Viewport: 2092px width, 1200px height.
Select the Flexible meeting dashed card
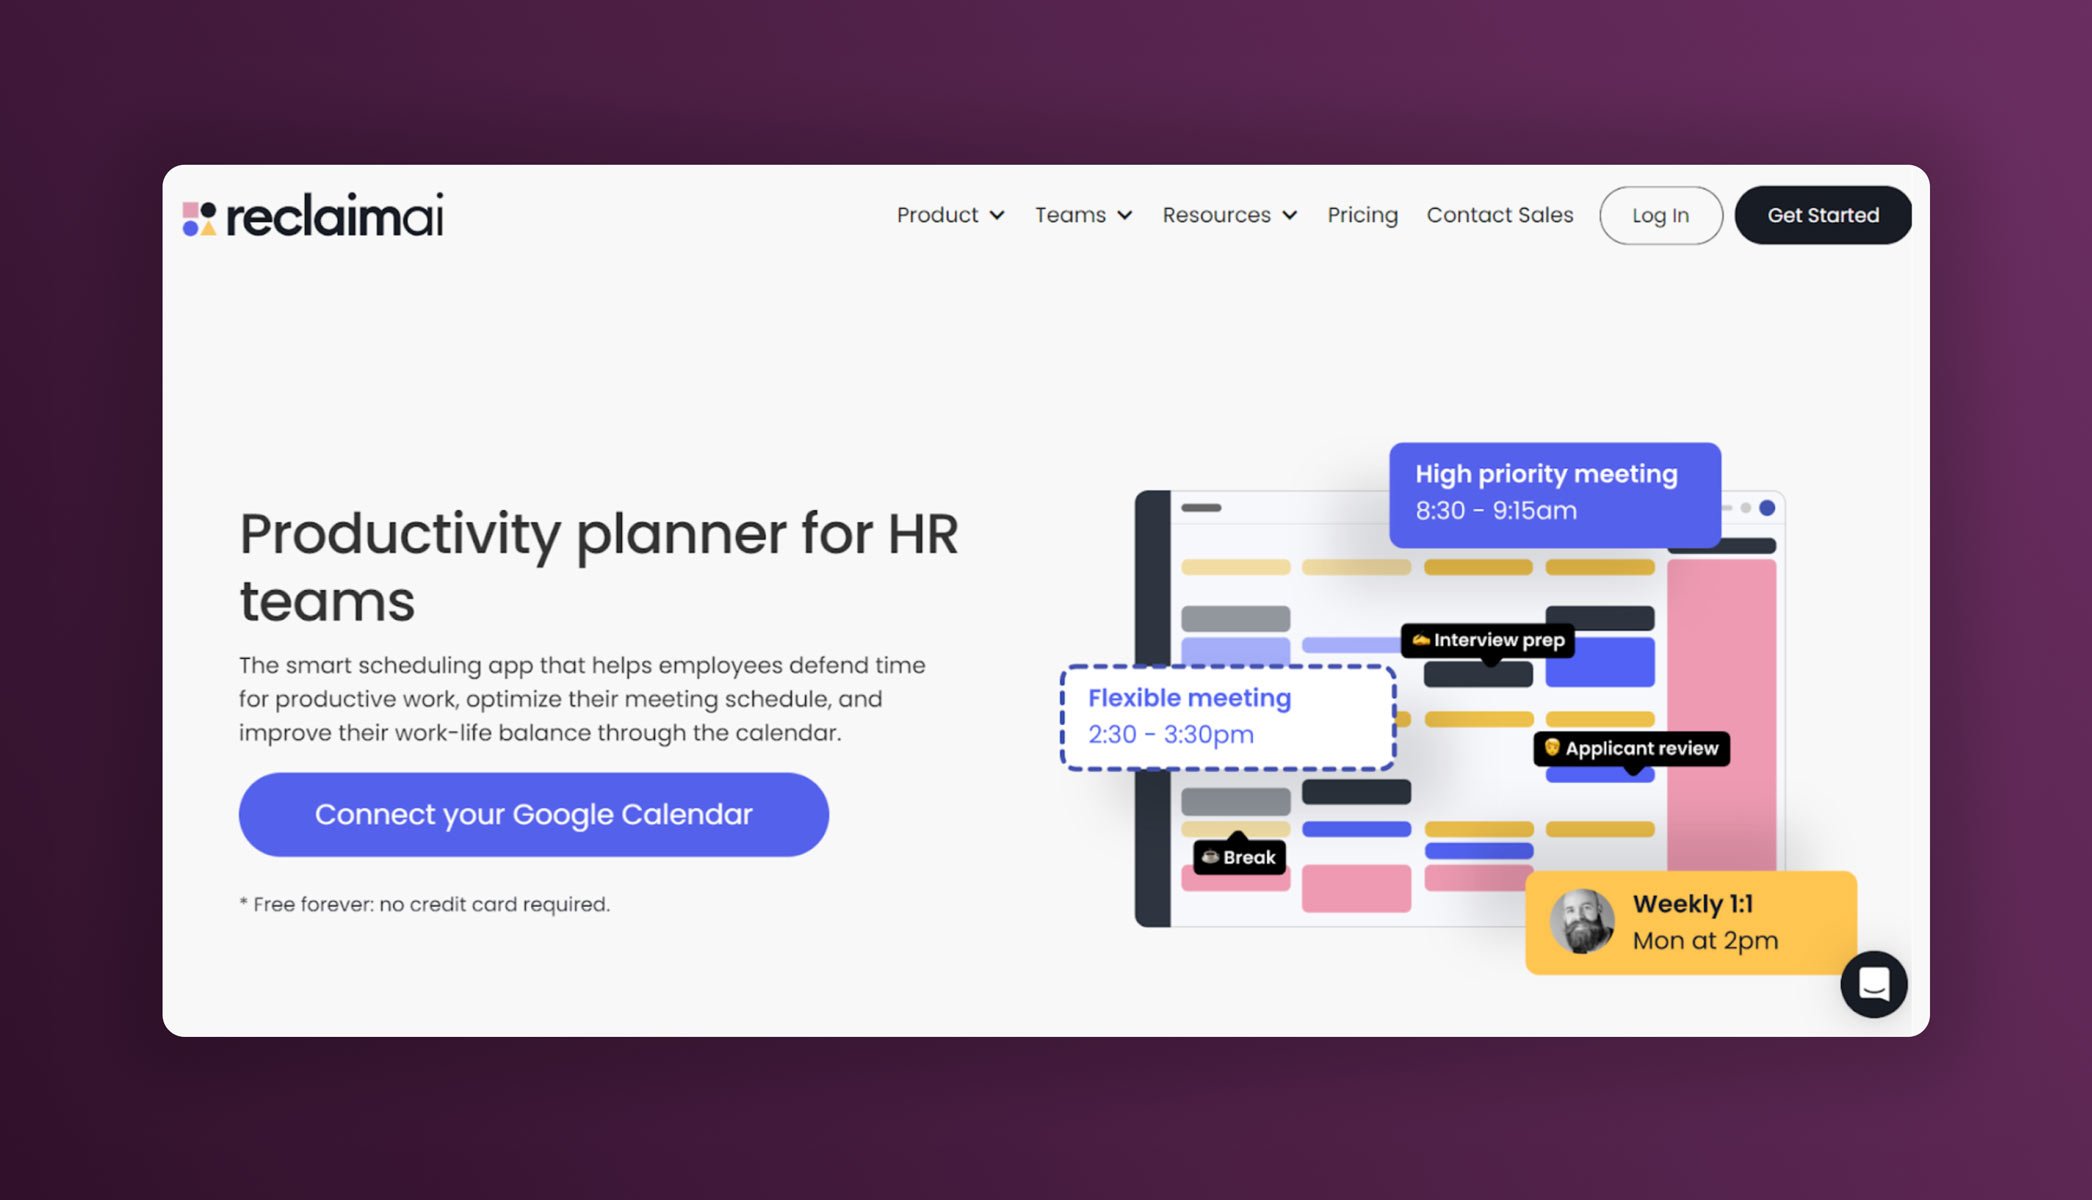[x=1227, y=717]
